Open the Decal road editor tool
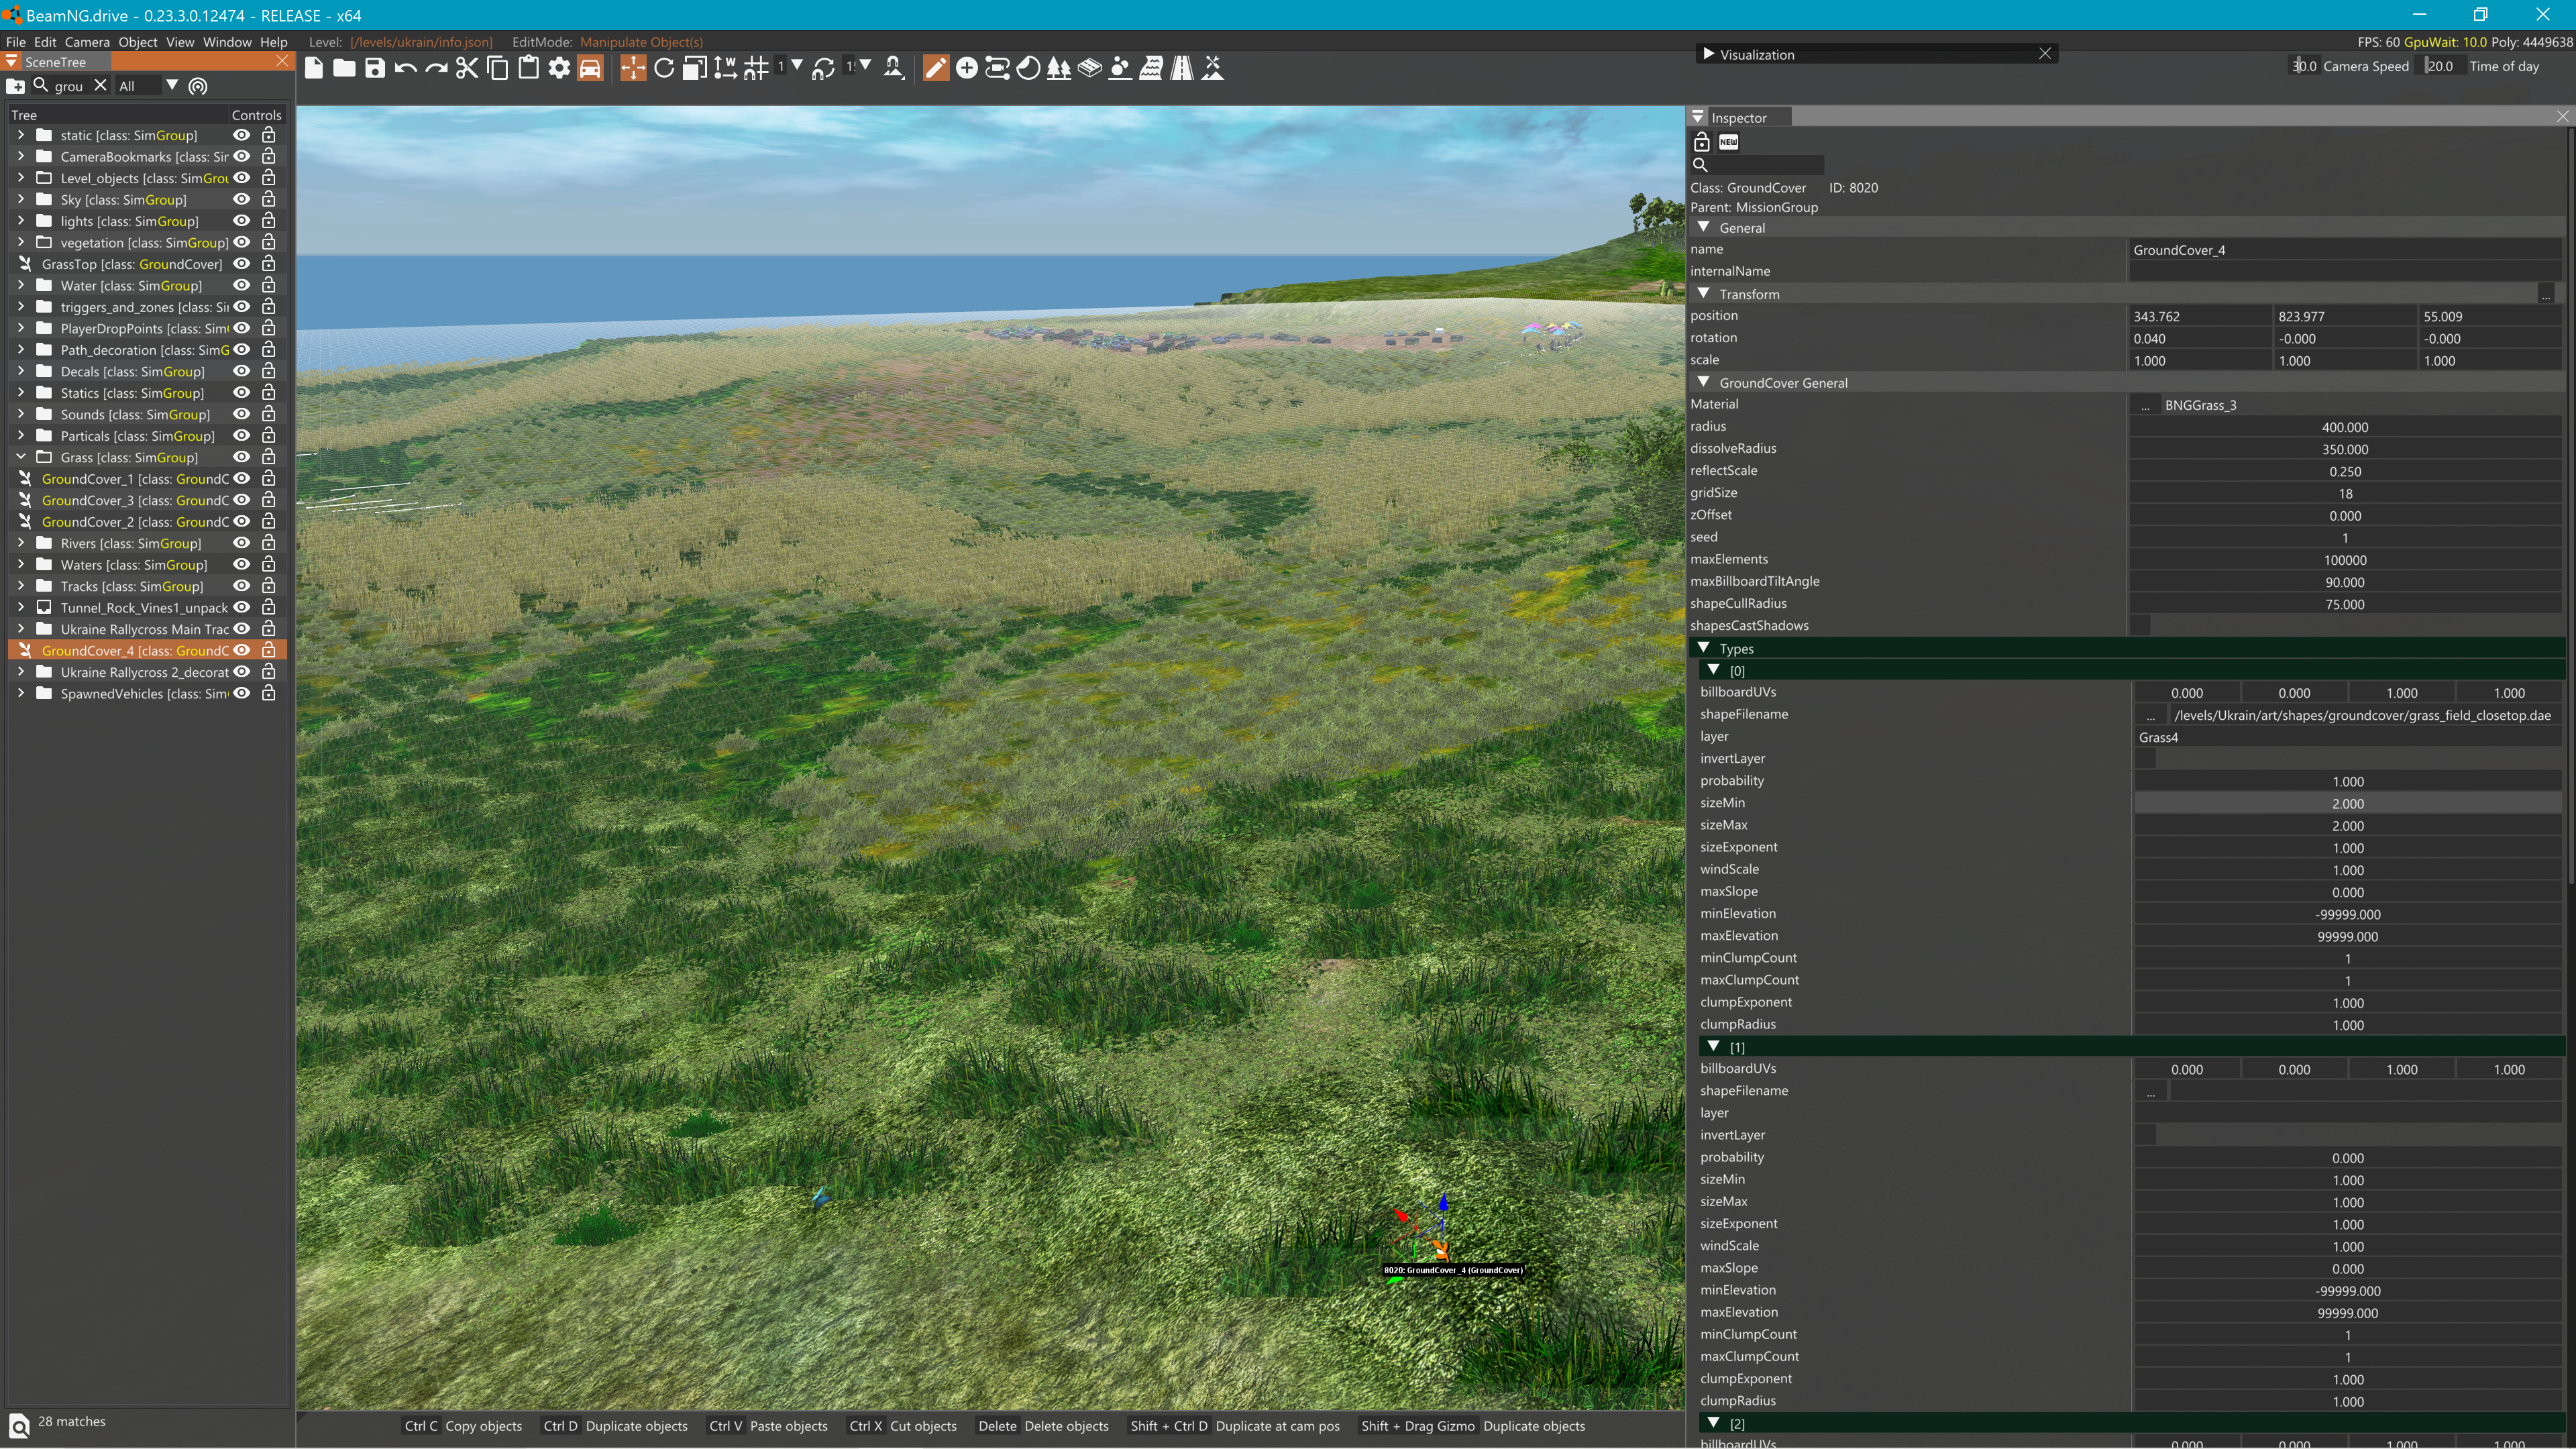Image resolution: width=2576 pixels, height=1449 pixels. (1181, 68)
